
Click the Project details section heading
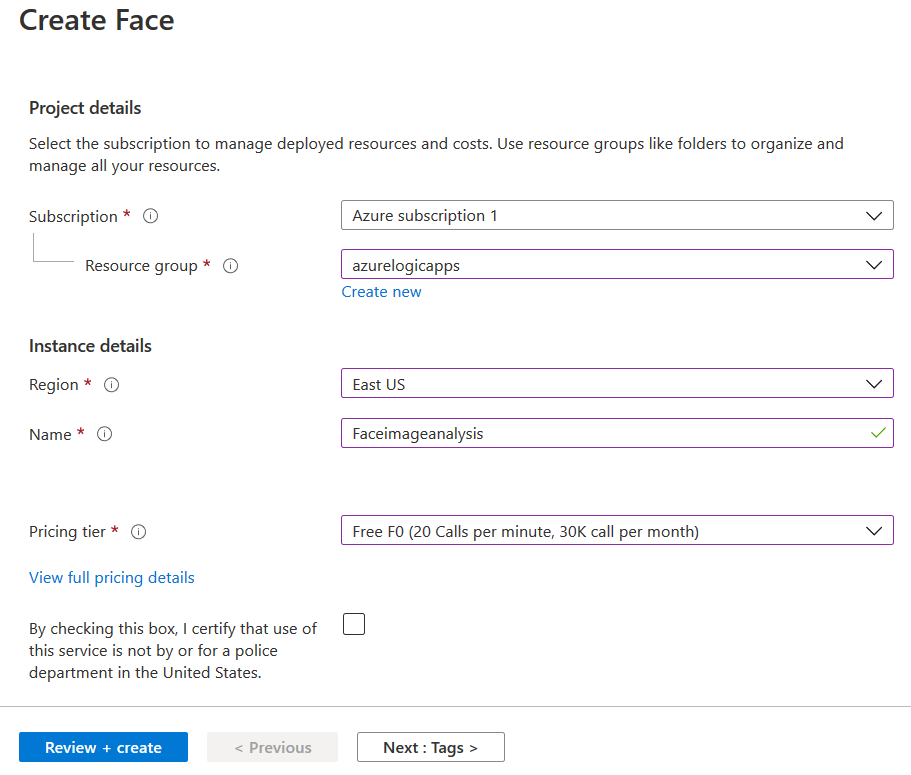point(85,108)
